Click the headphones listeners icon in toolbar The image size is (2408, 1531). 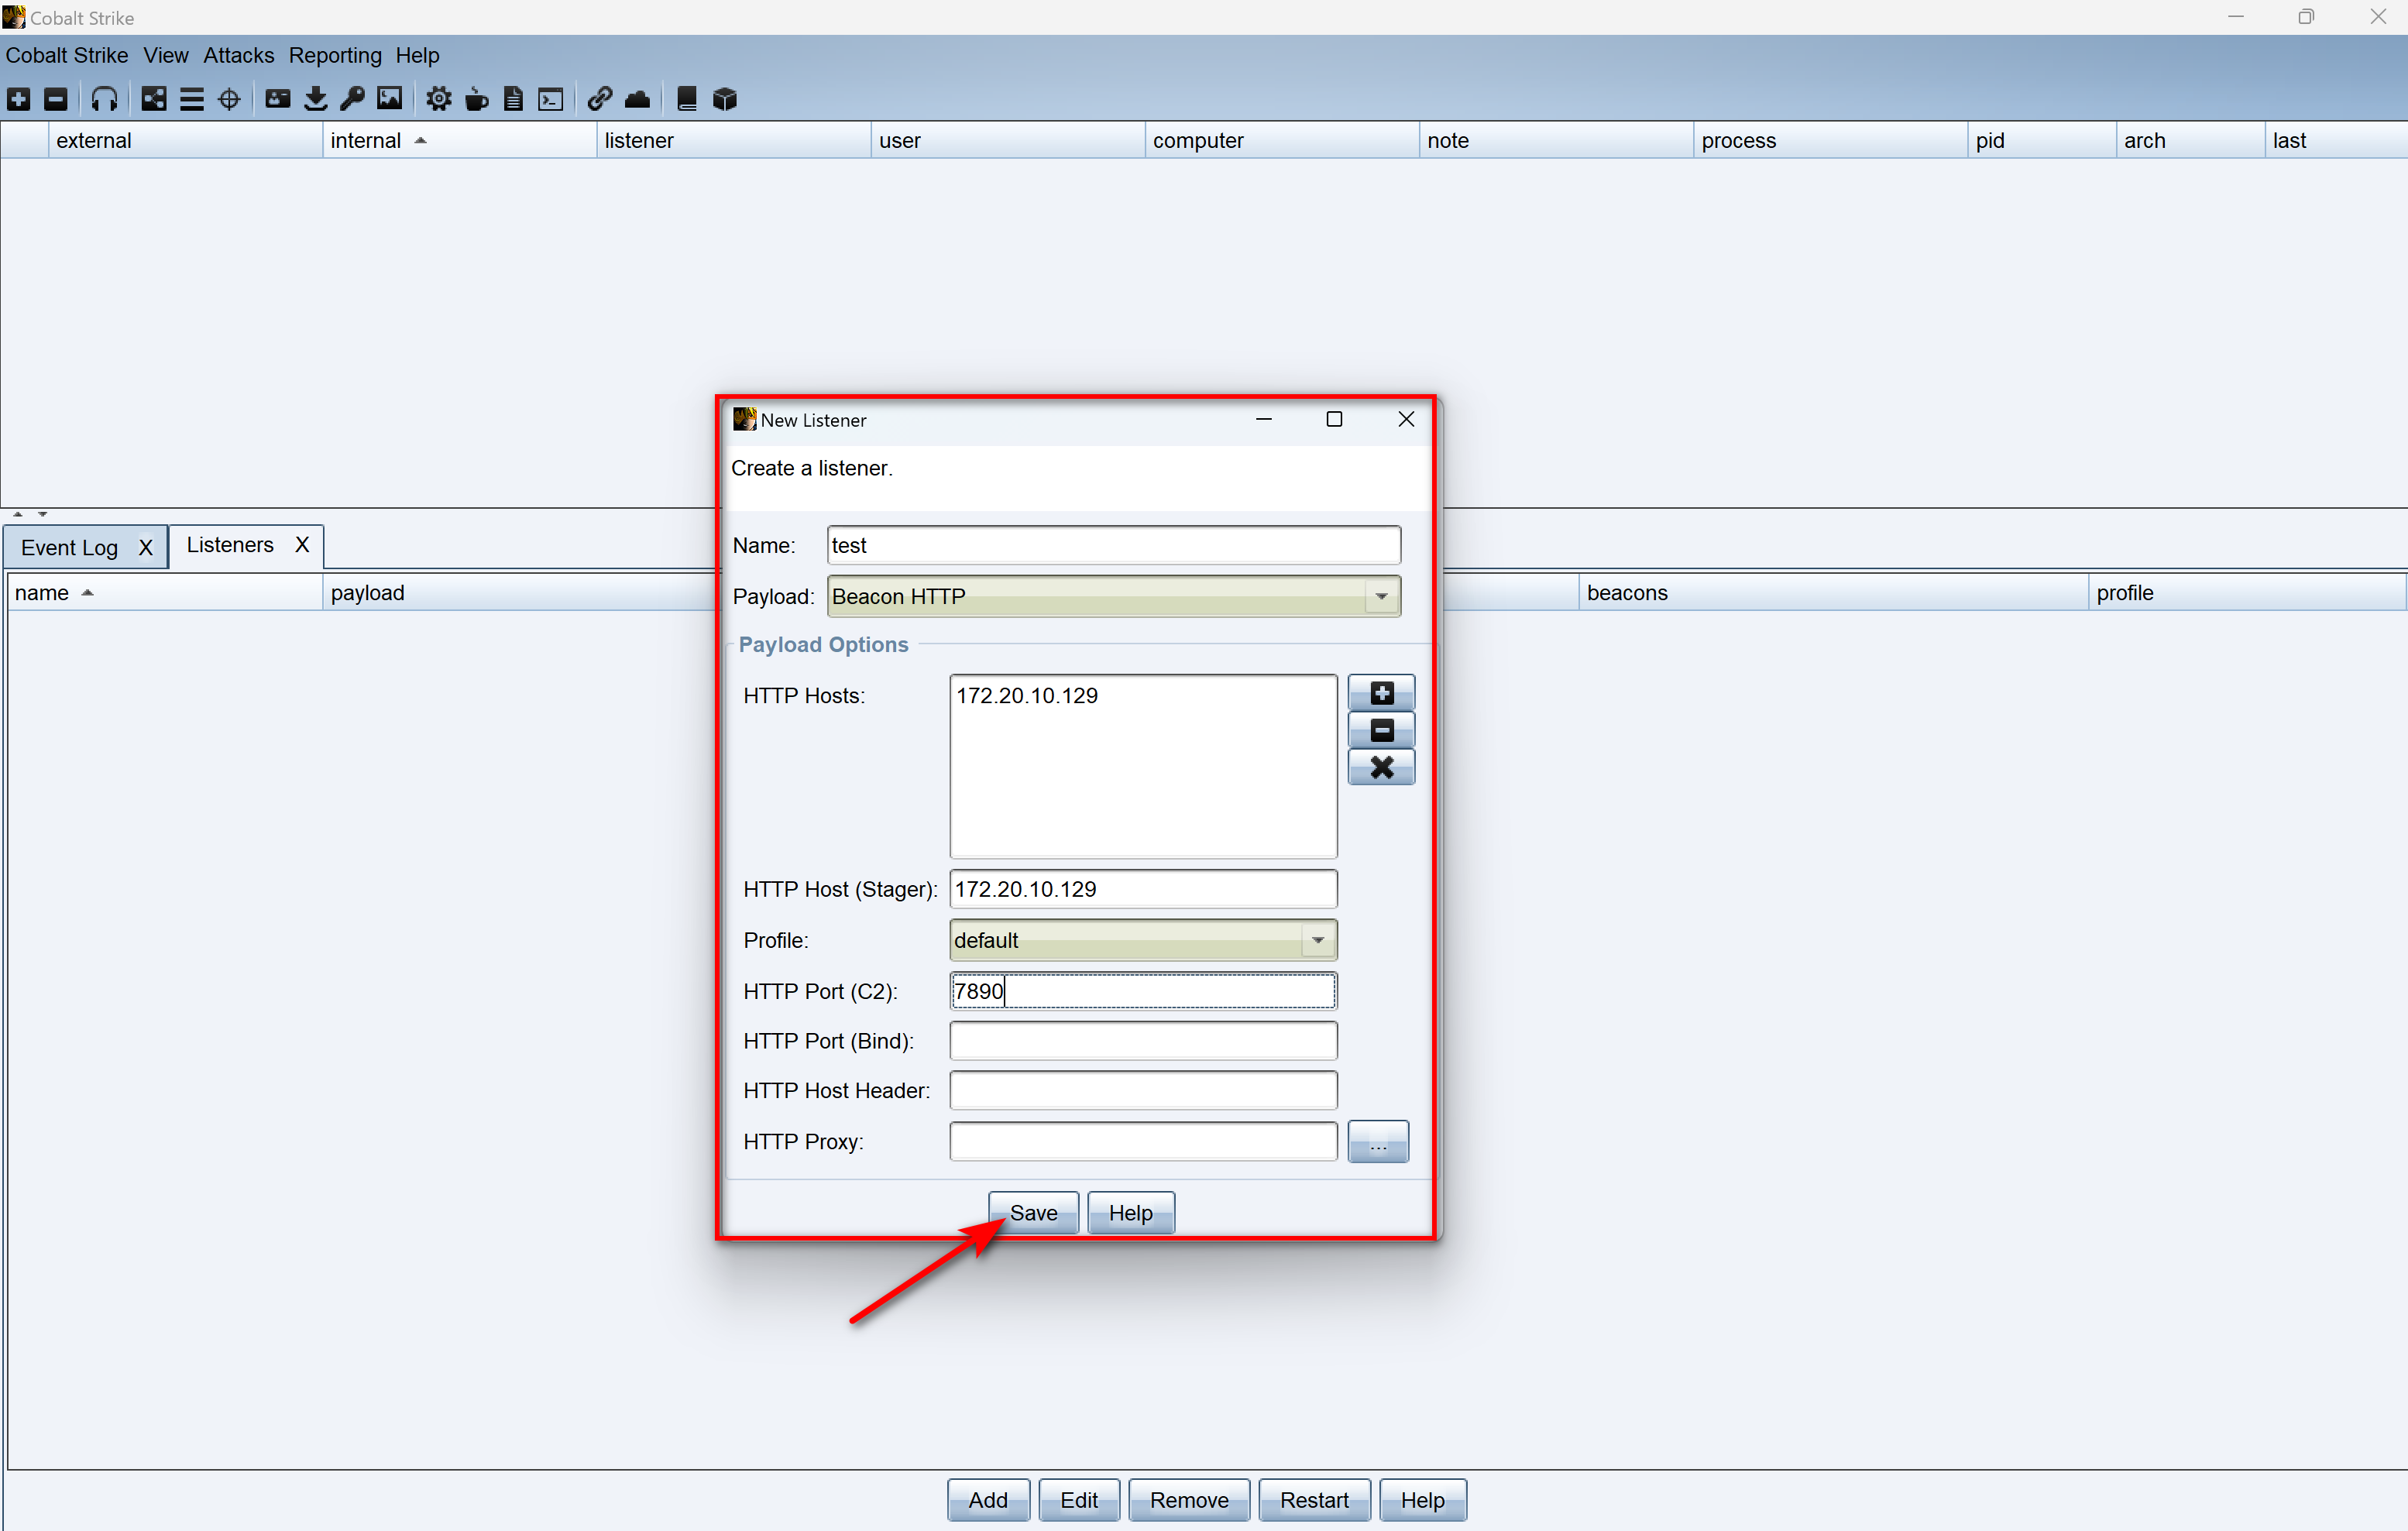[104, 99]
